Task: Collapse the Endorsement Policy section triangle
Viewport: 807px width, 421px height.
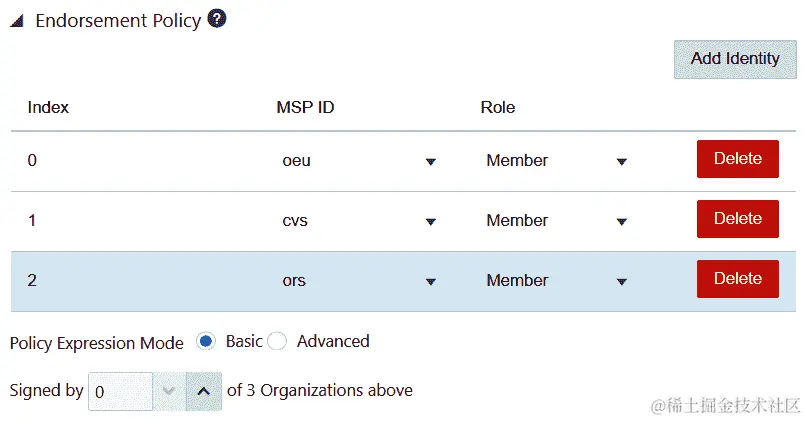Action: click(x=17, y=22)
